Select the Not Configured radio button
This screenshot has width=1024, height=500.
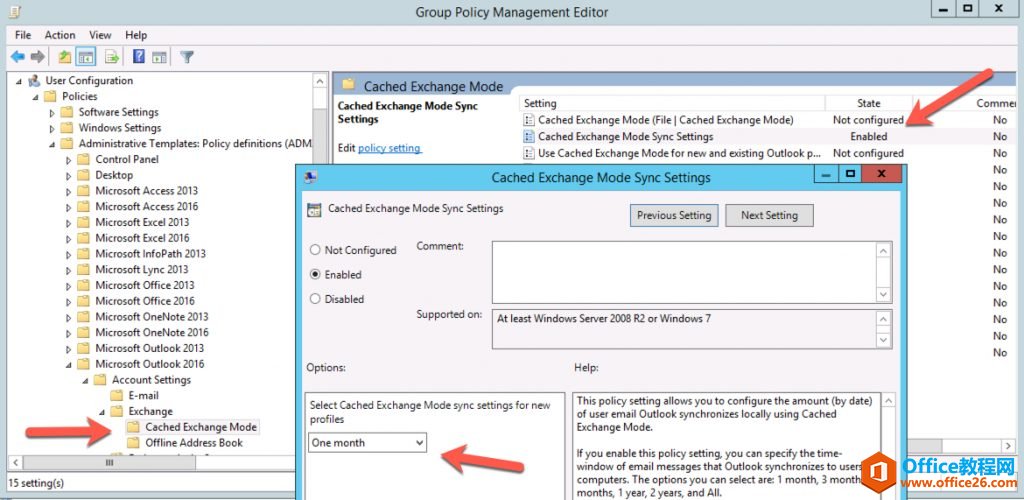pyautogui.click(x=316, y=250)
